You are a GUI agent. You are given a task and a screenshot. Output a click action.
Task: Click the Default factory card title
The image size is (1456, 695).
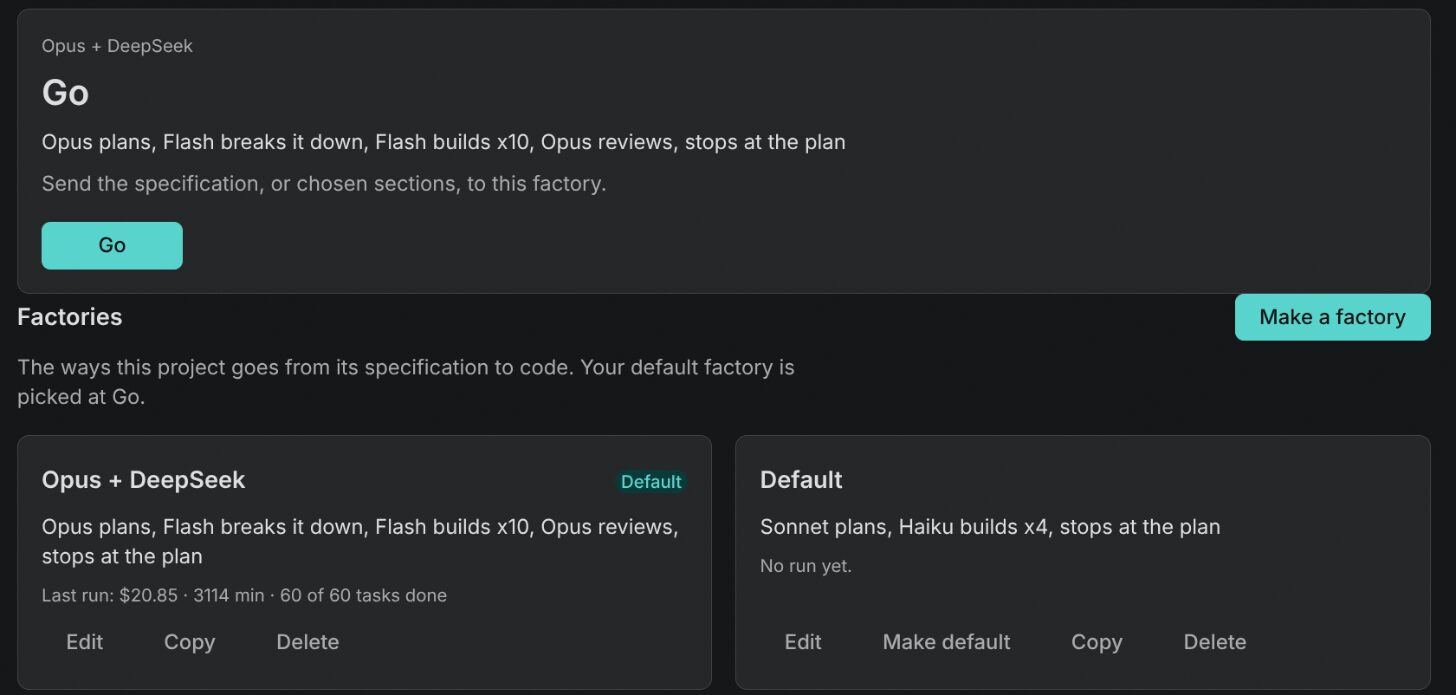(801, 480)
